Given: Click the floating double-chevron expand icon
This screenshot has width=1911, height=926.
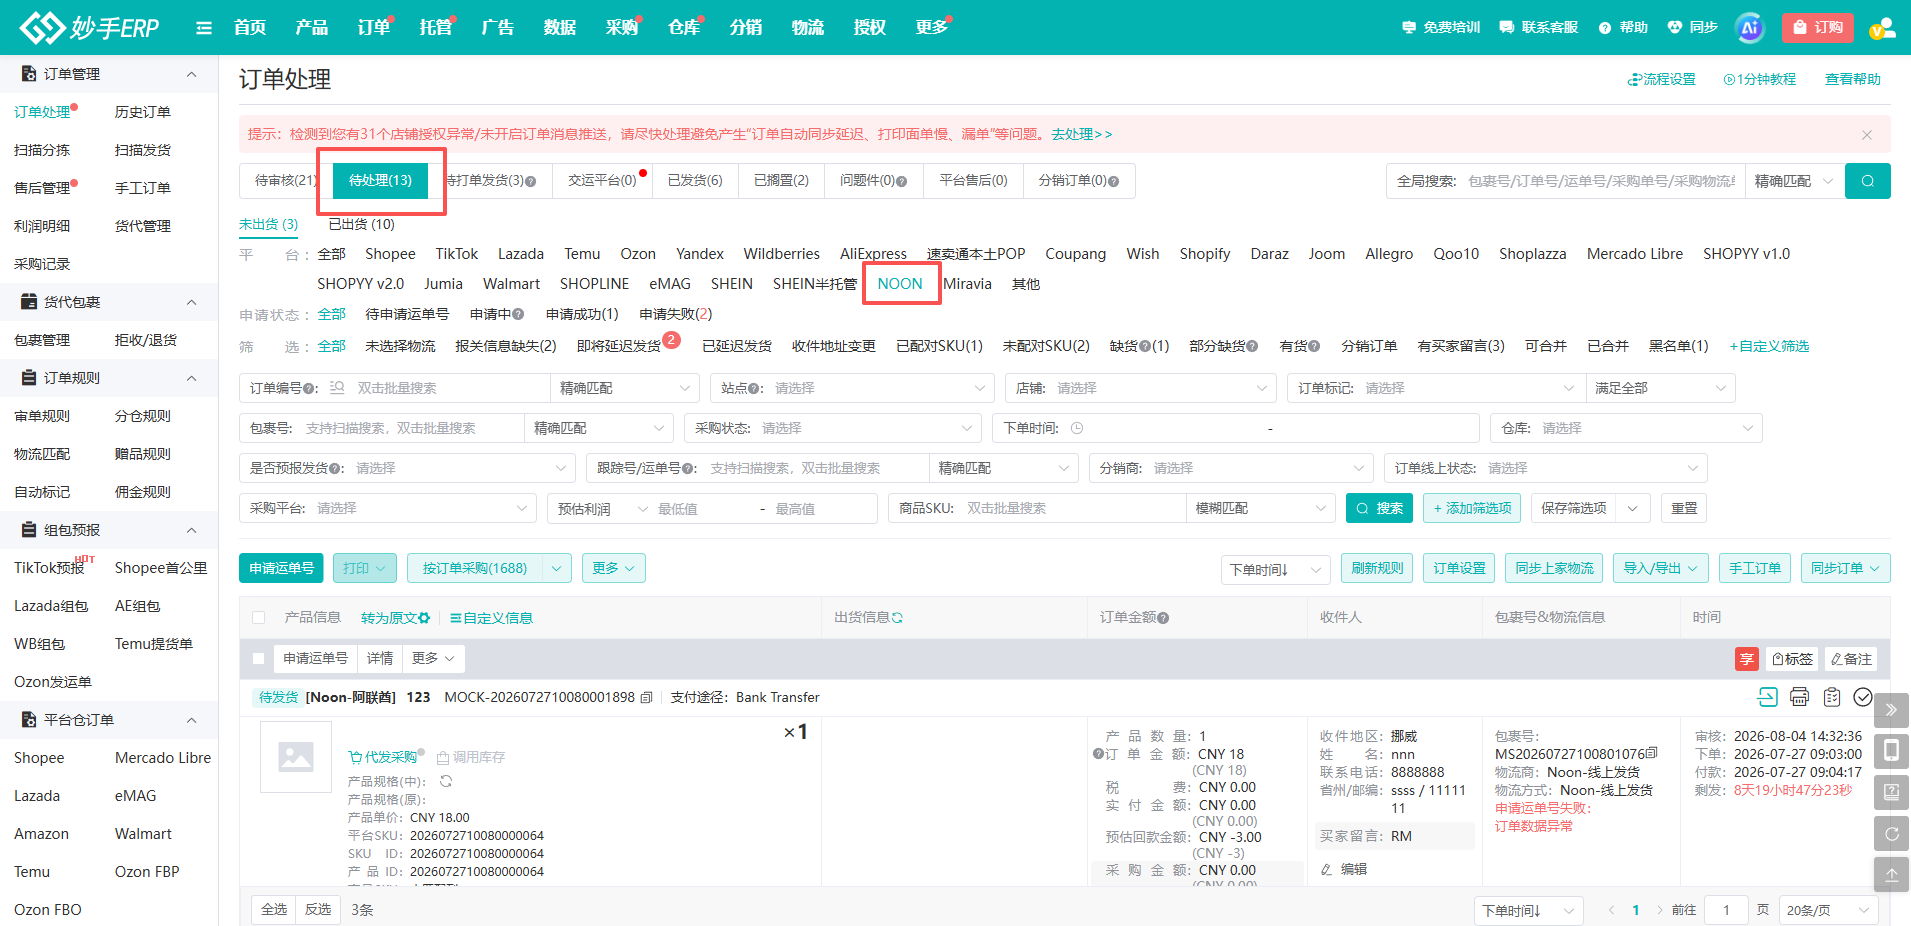Looking at the screenshot, I should pyautogui.click(x=1891, y=710).
